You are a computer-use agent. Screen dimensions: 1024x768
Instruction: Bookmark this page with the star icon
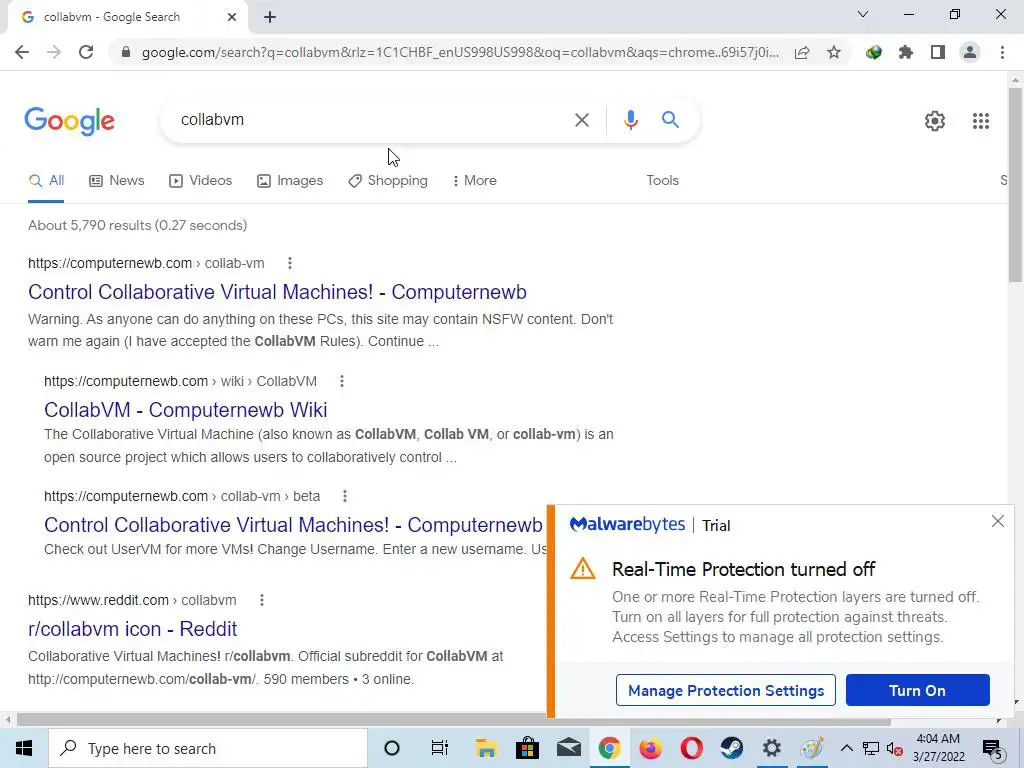pyautogui.click(x=834, y=52)
